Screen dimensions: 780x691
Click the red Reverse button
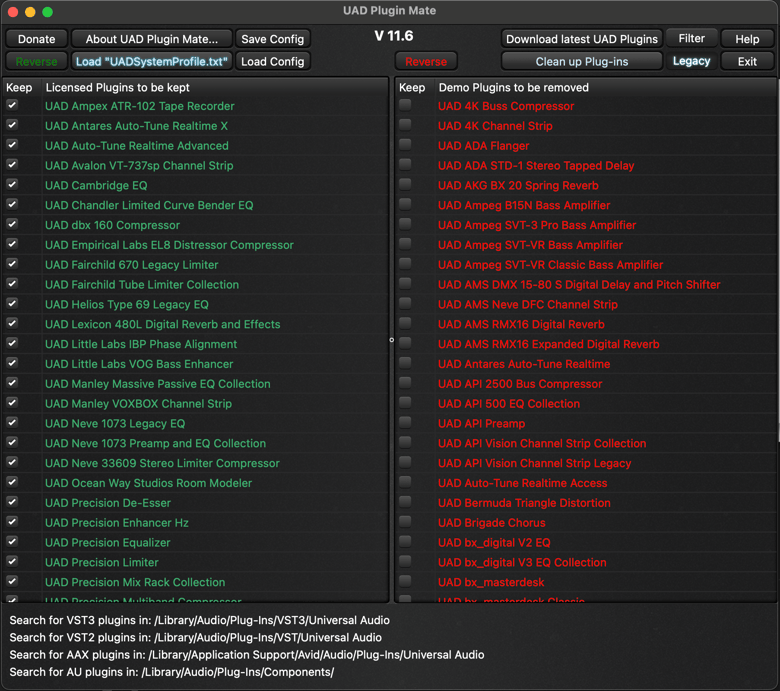point(426,61)
